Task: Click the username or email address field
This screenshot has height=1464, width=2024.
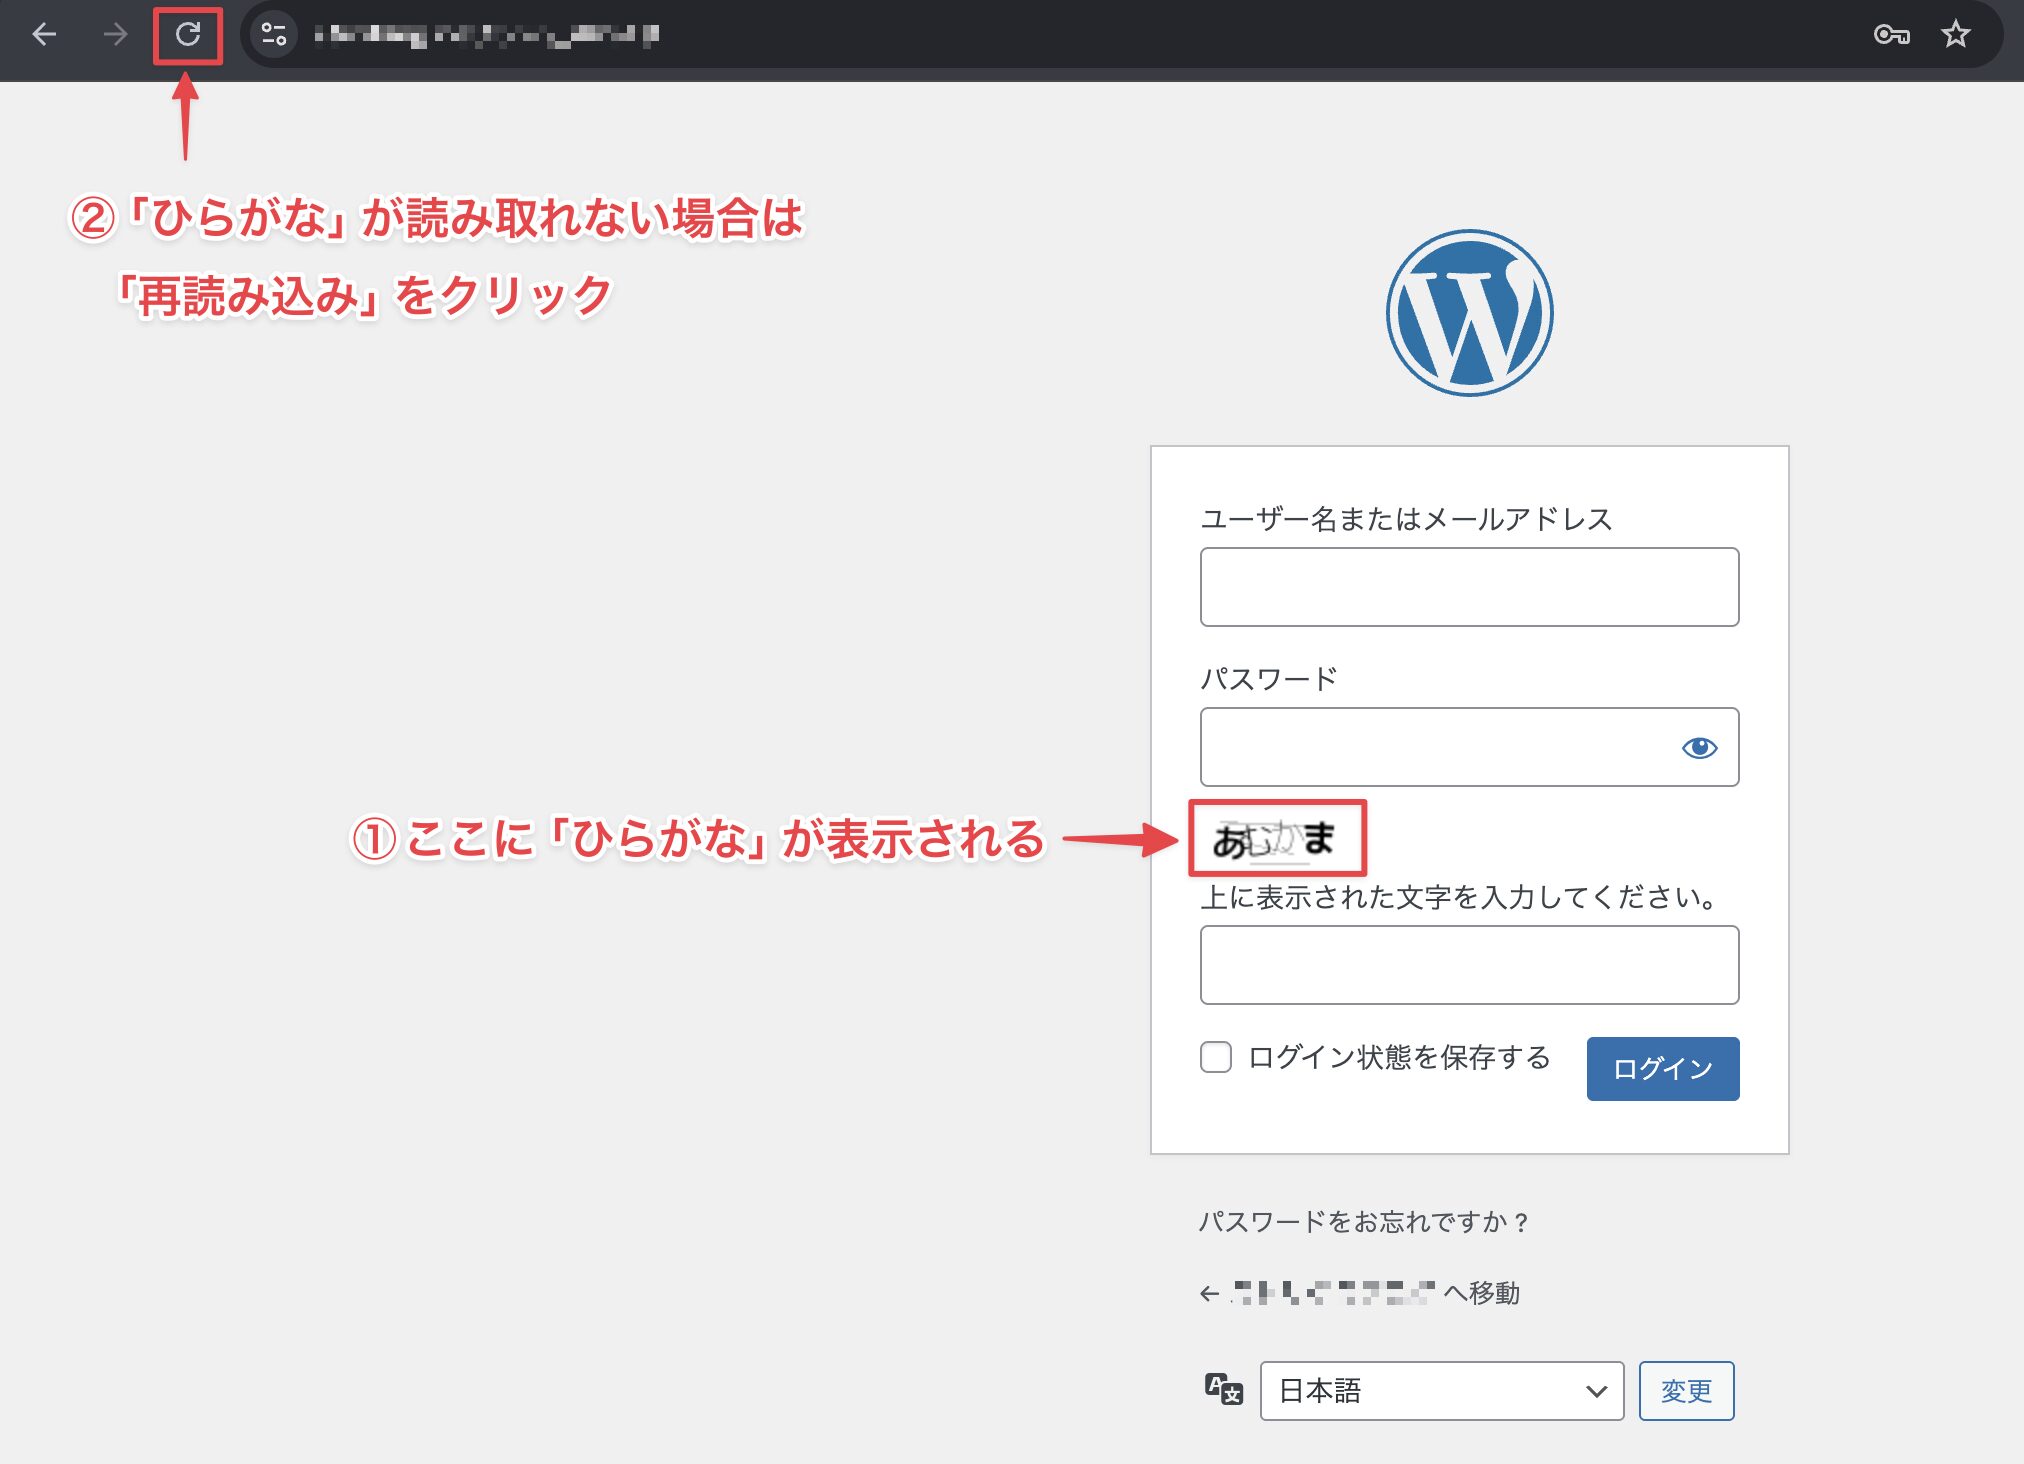Action: [1469, 587]
